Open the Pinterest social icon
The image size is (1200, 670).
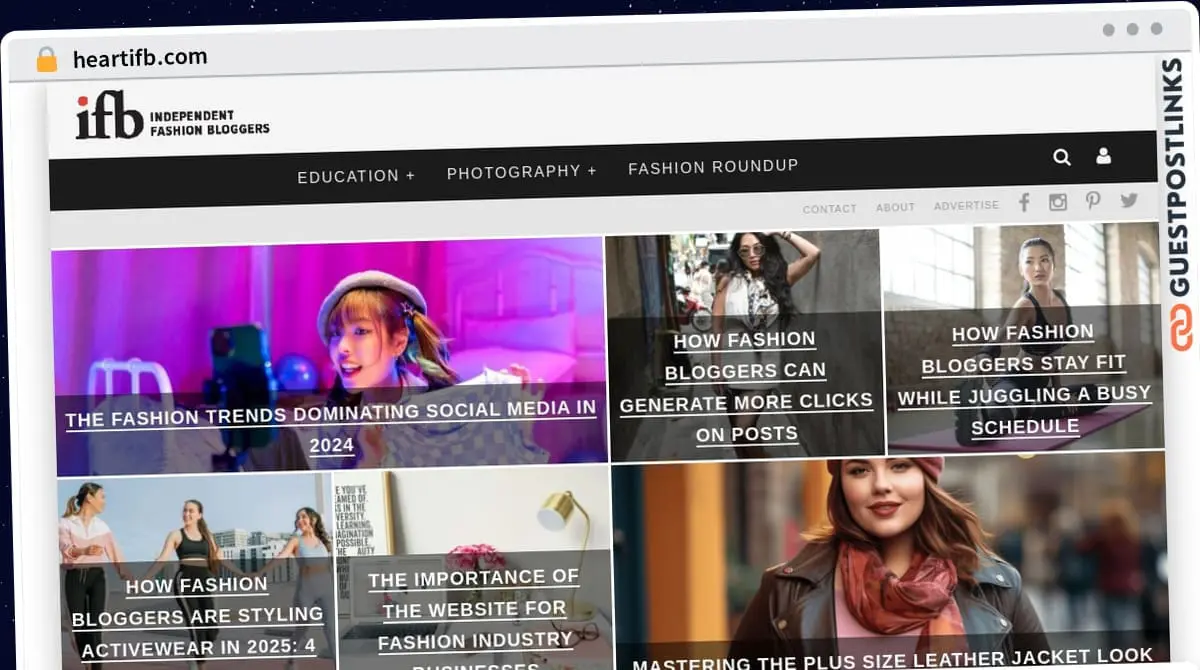1092,201
